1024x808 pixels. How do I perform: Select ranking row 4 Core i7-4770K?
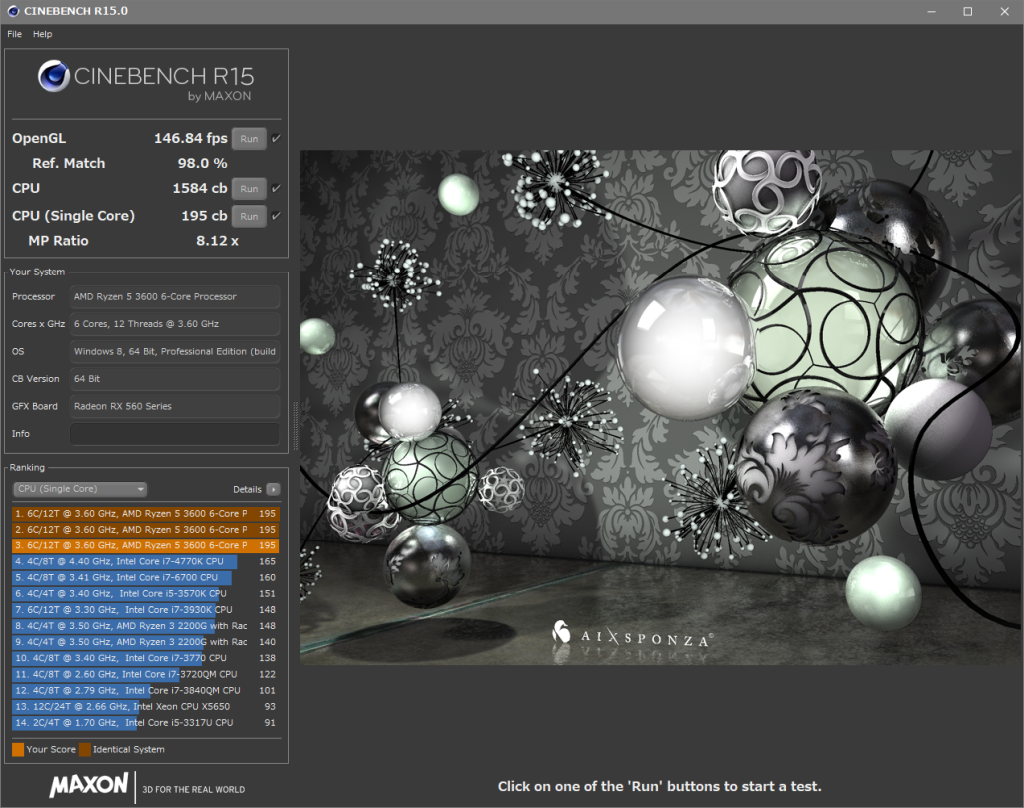click(x=146, y=562)
